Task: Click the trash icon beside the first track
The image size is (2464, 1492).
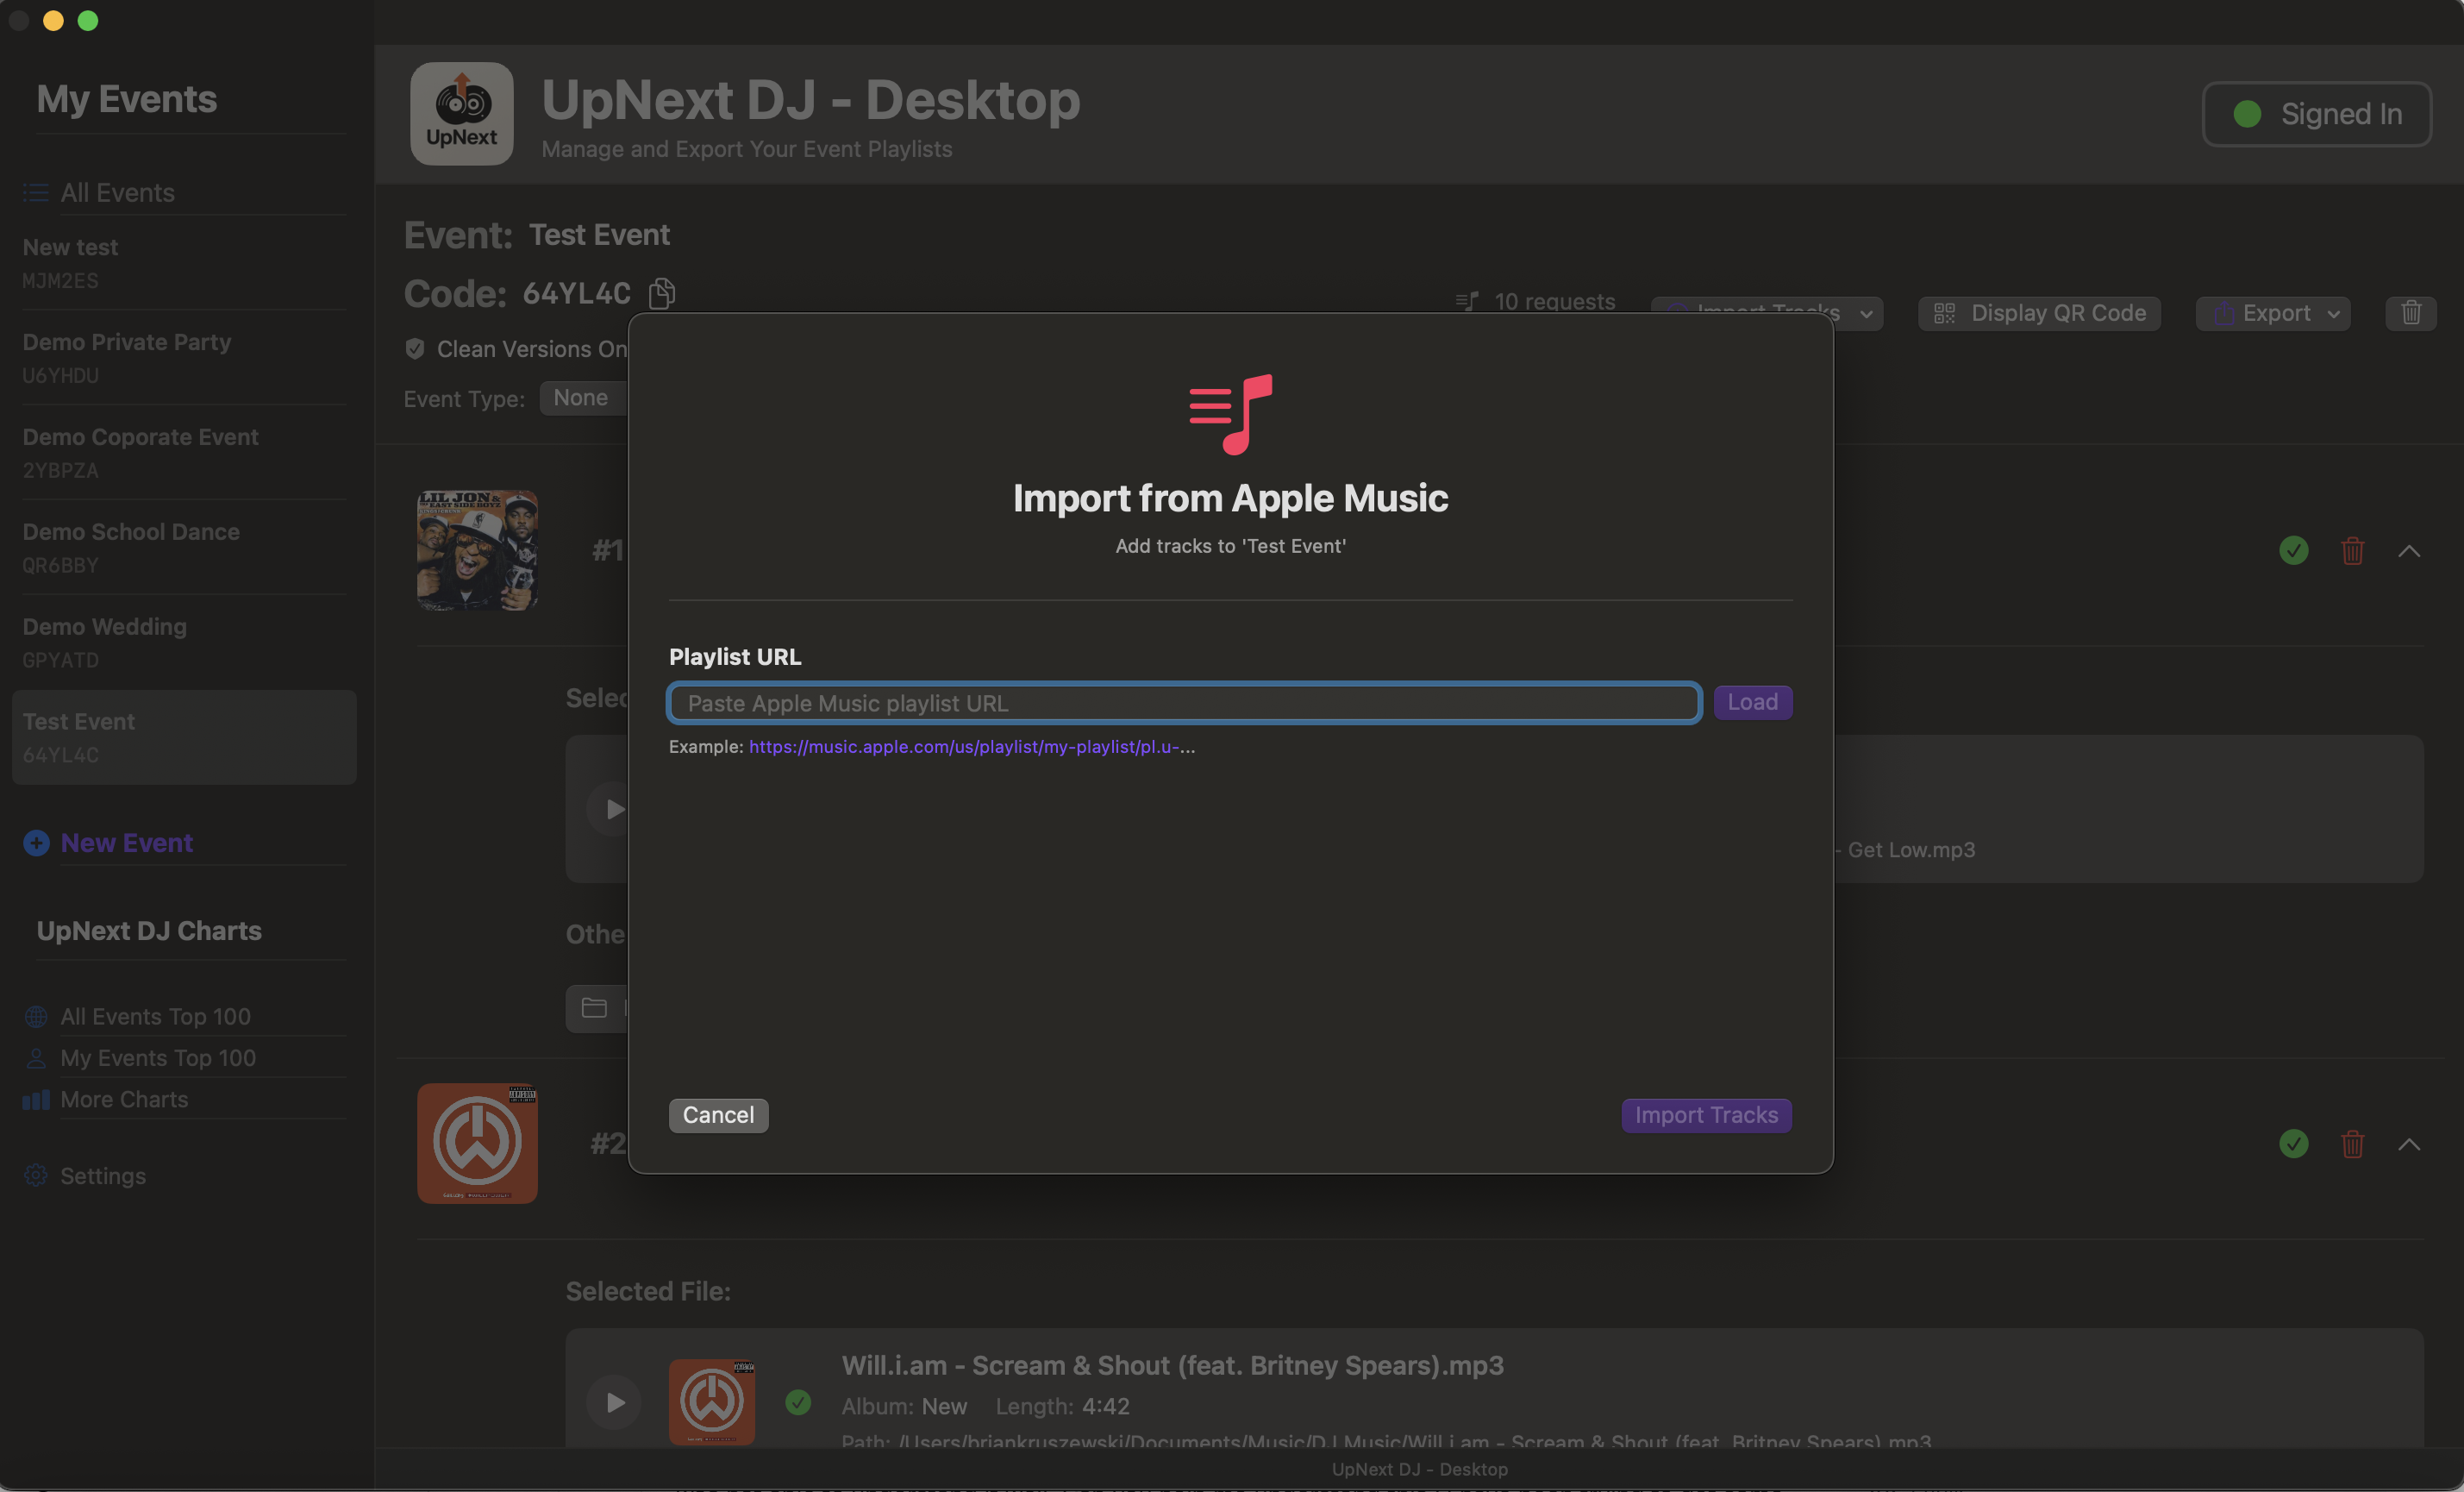Action: click(x=2352, y=551)
